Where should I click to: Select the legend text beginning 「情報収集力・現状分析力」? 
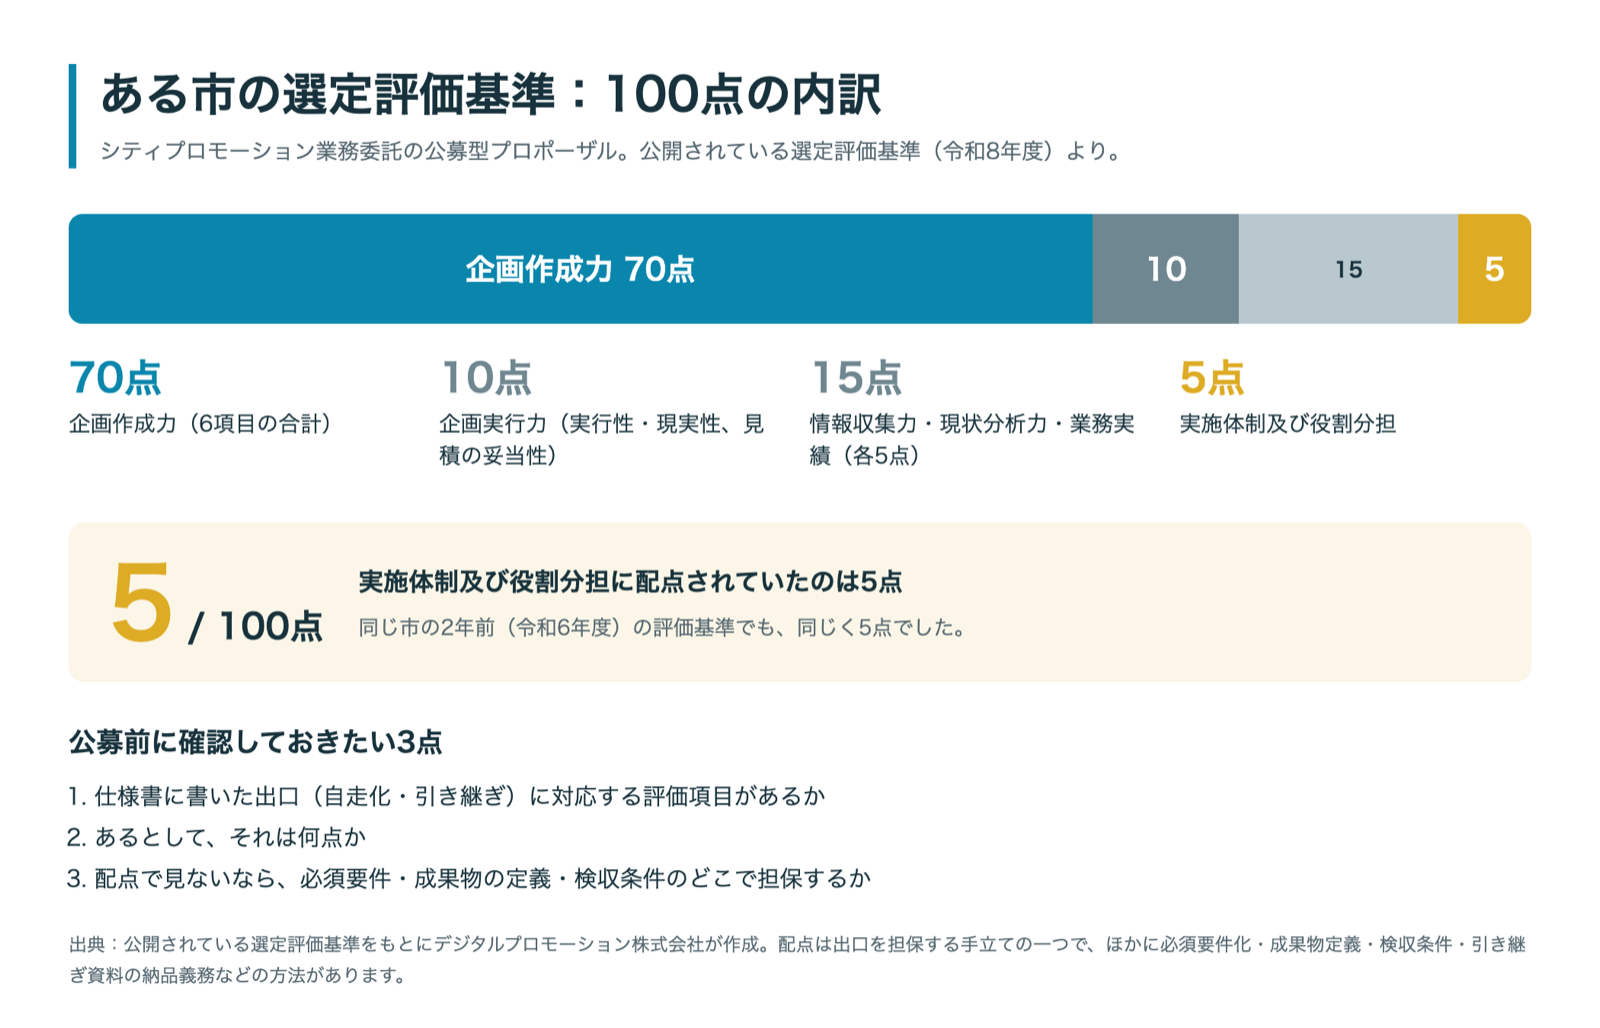coord(972,440)
